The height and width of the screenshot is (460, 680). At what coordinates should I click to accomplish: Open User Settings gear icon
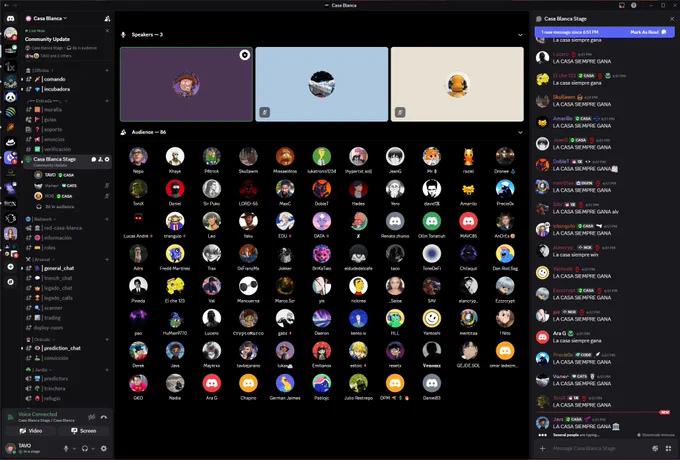[x=104, y=448]
